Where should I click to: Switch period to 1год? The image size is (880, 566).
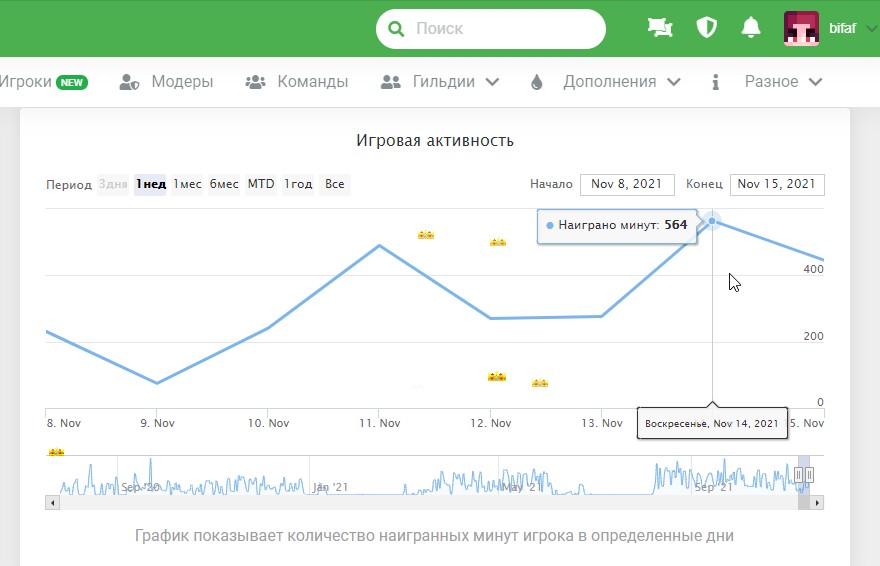298,184
